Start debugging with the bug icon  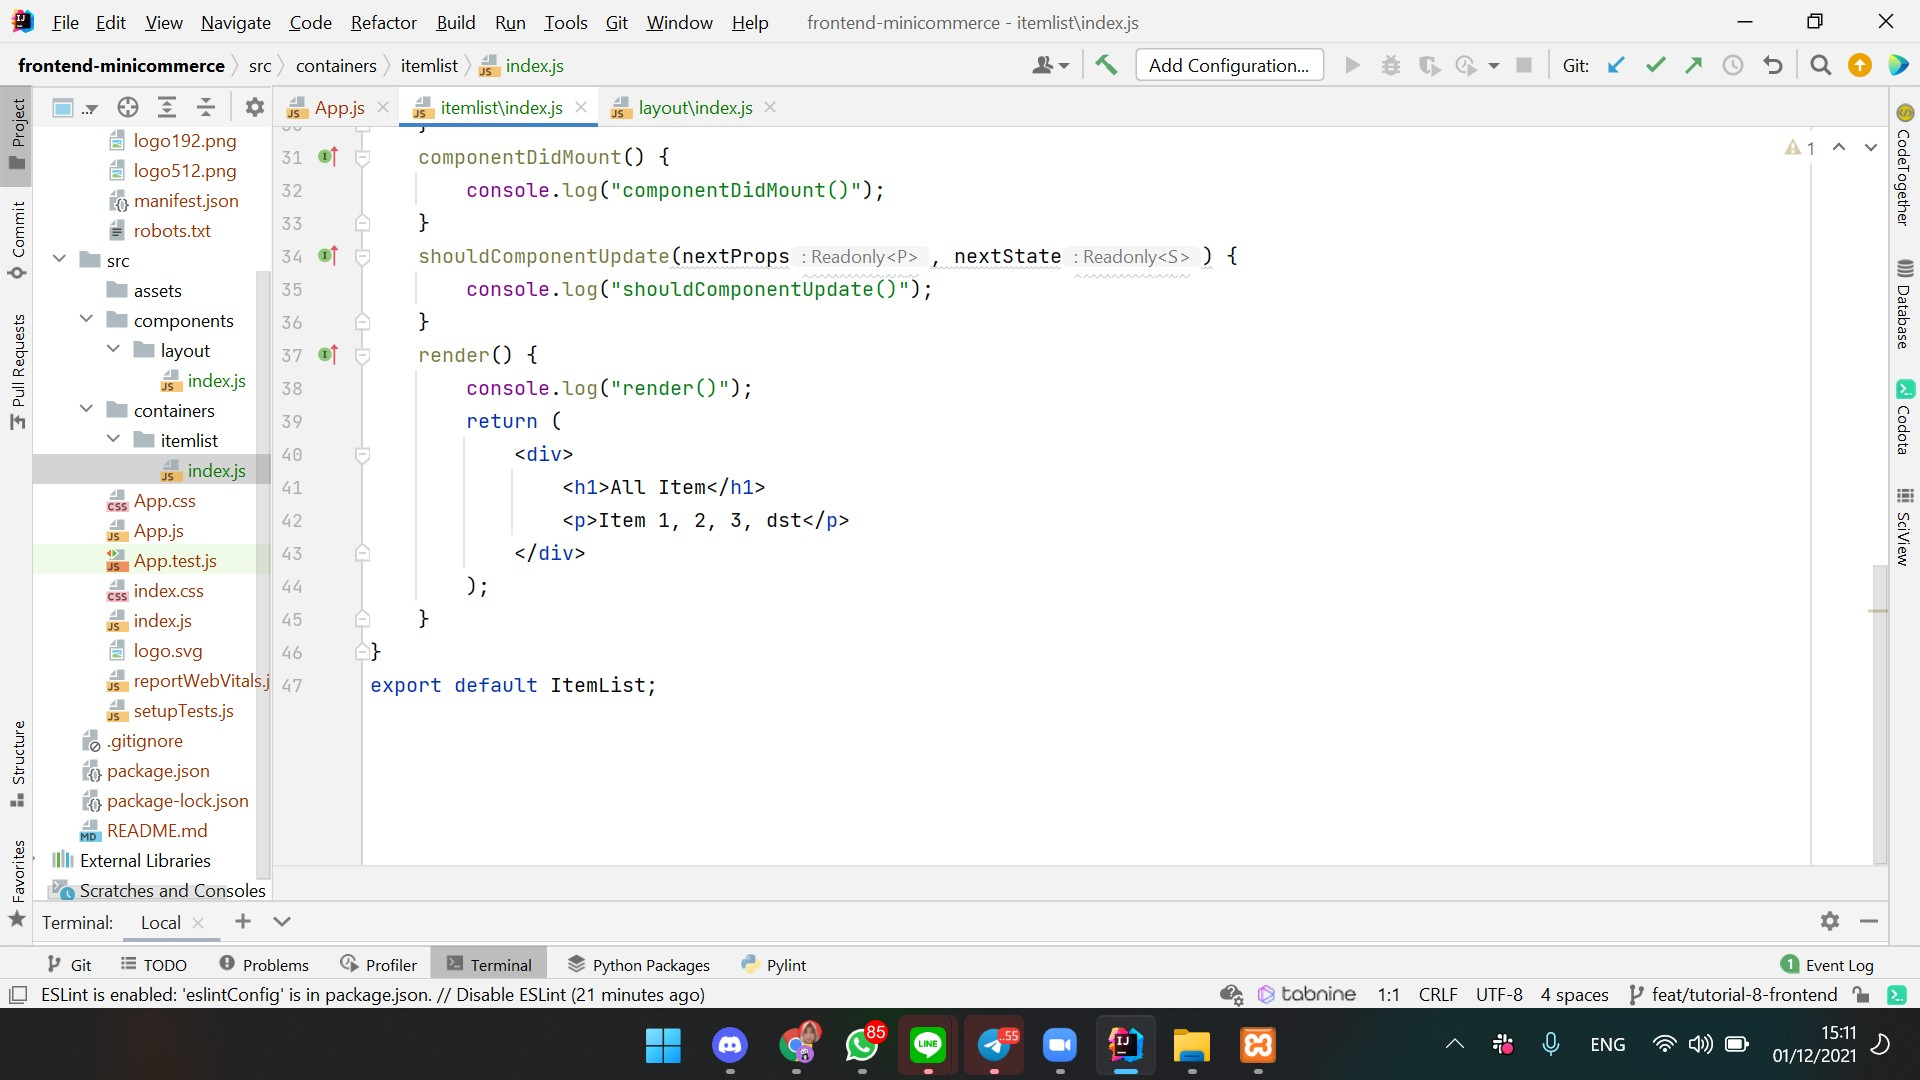[1391, 64]
